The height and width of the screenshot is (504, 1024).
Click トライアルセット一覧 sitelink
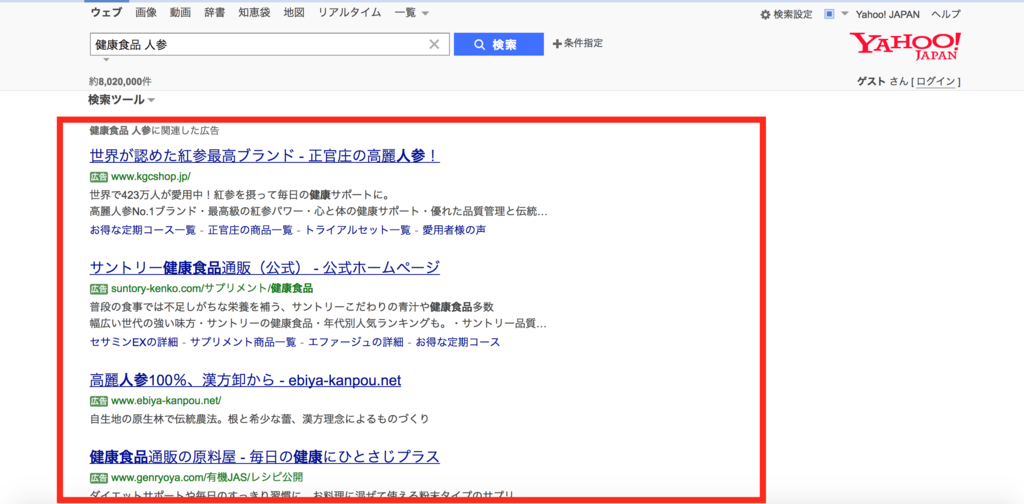(358, 230)
